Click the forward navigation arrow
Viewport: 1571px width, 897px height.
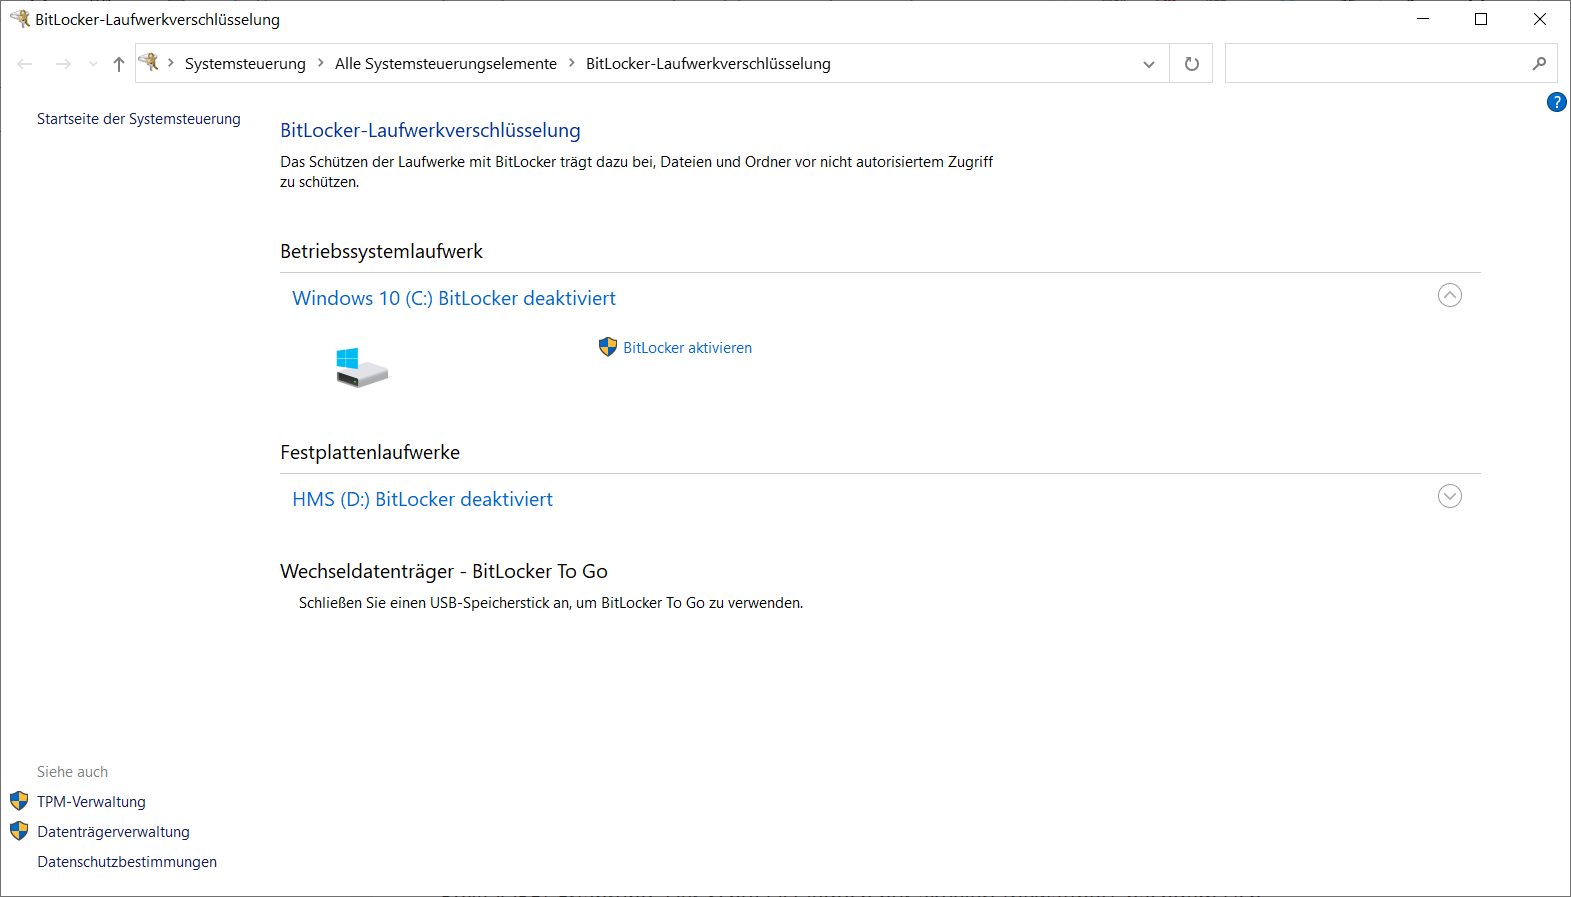click(x=63, y=64)
